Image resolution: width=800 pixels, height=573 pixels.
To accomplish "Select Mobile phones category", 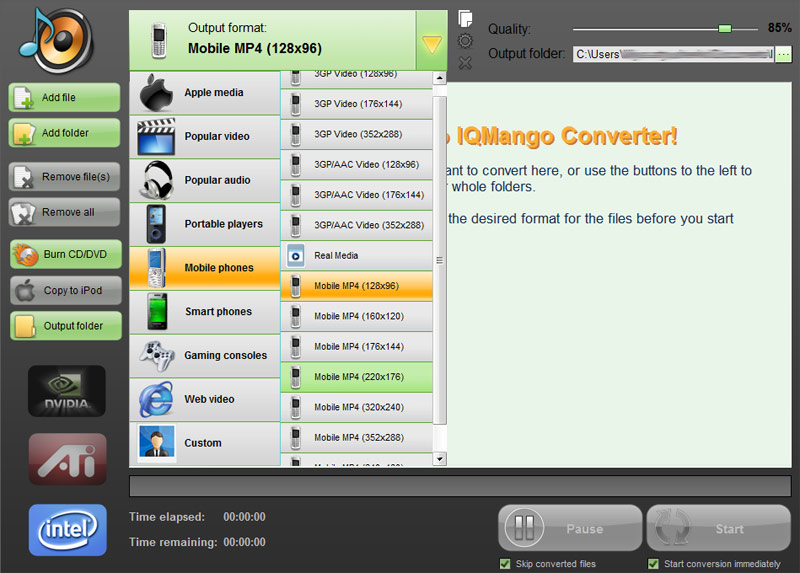I will [x=205, y=268].
